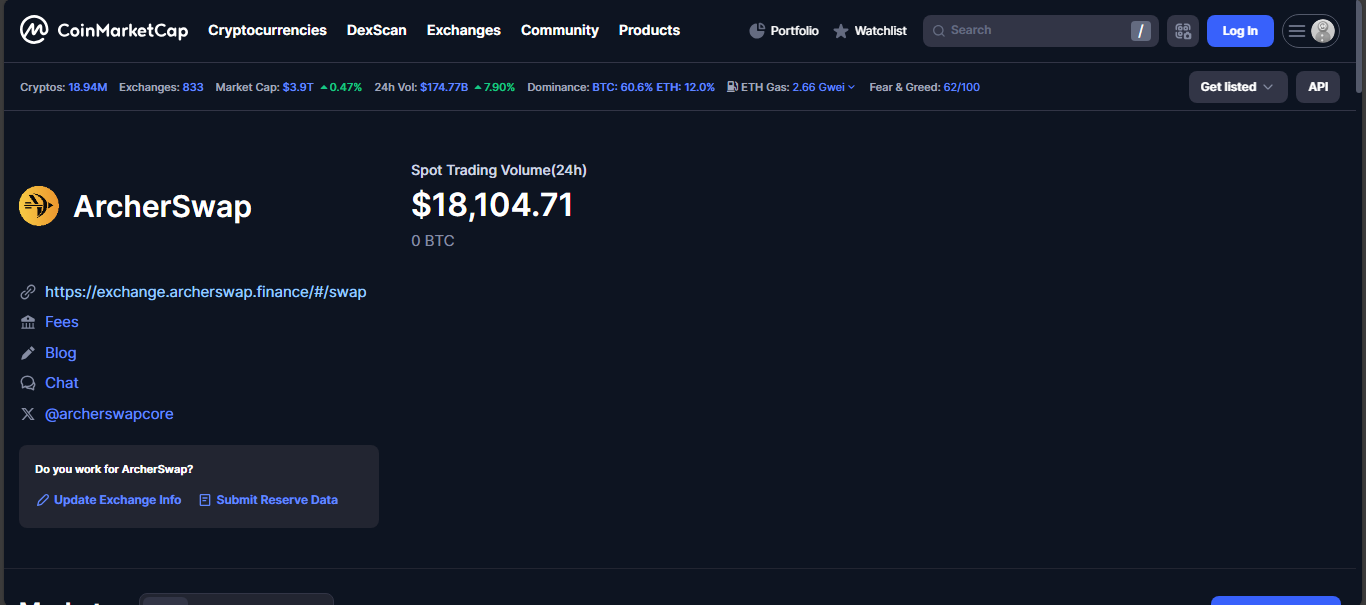
Task: Click the QR code scan icon
Action: (x=1183, y=31)
